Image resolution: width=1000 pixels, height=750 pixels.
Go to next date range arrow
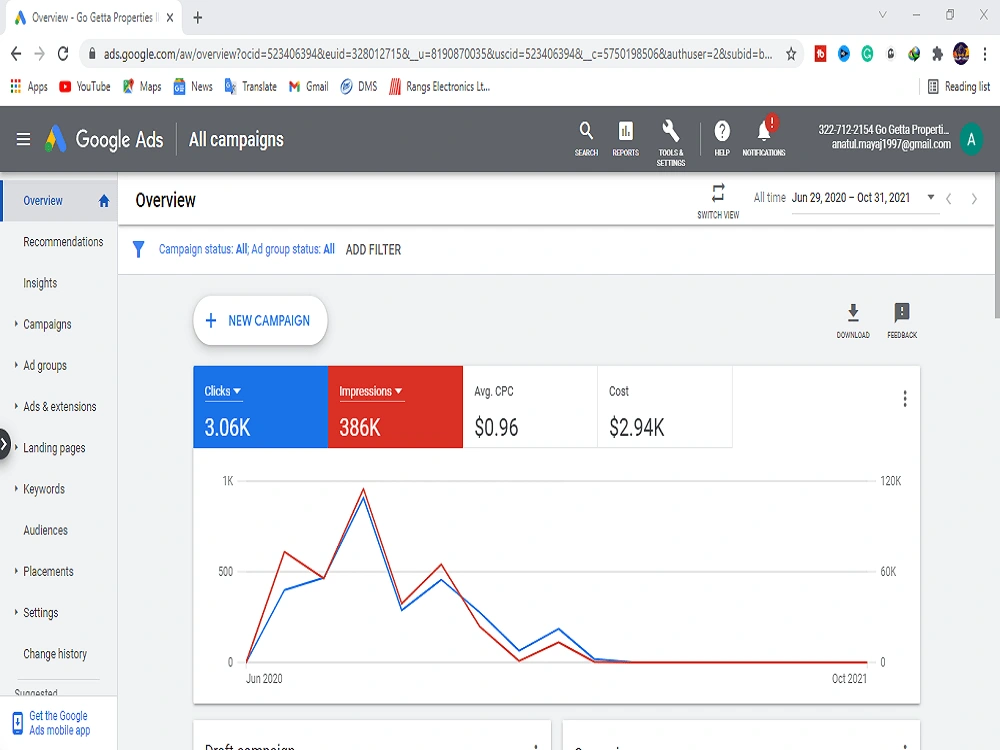(x=974, y=199)
